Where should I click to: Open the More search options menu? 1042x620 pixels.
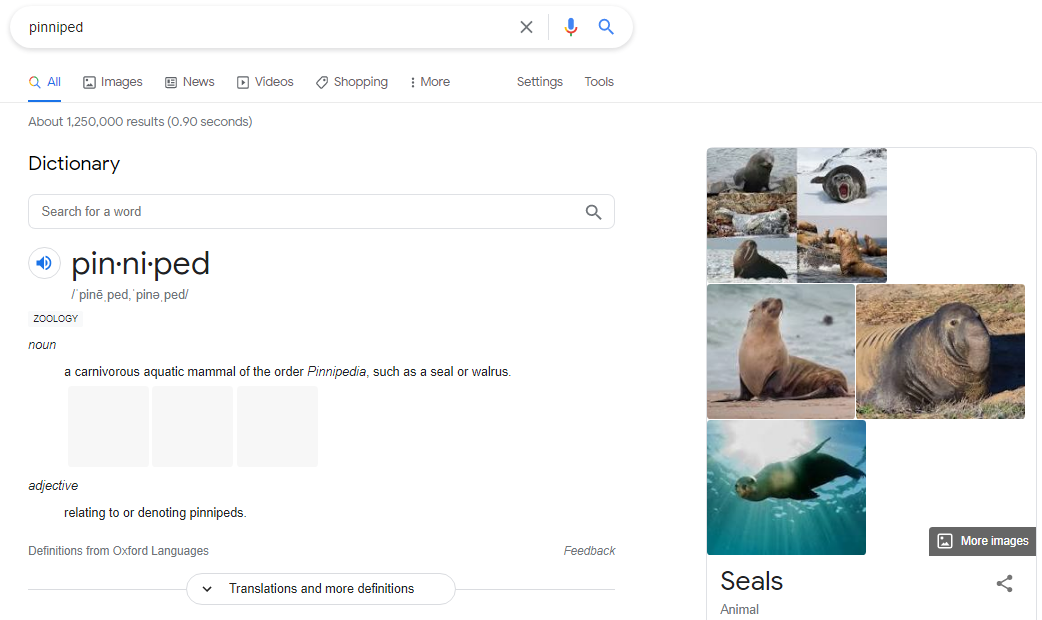pyautogui.click(x=430, y=82)
